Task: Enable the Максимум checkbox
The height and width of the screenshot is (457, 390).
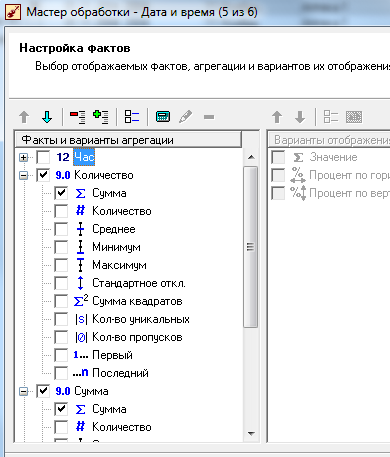Action: click(x=61, y=265)
